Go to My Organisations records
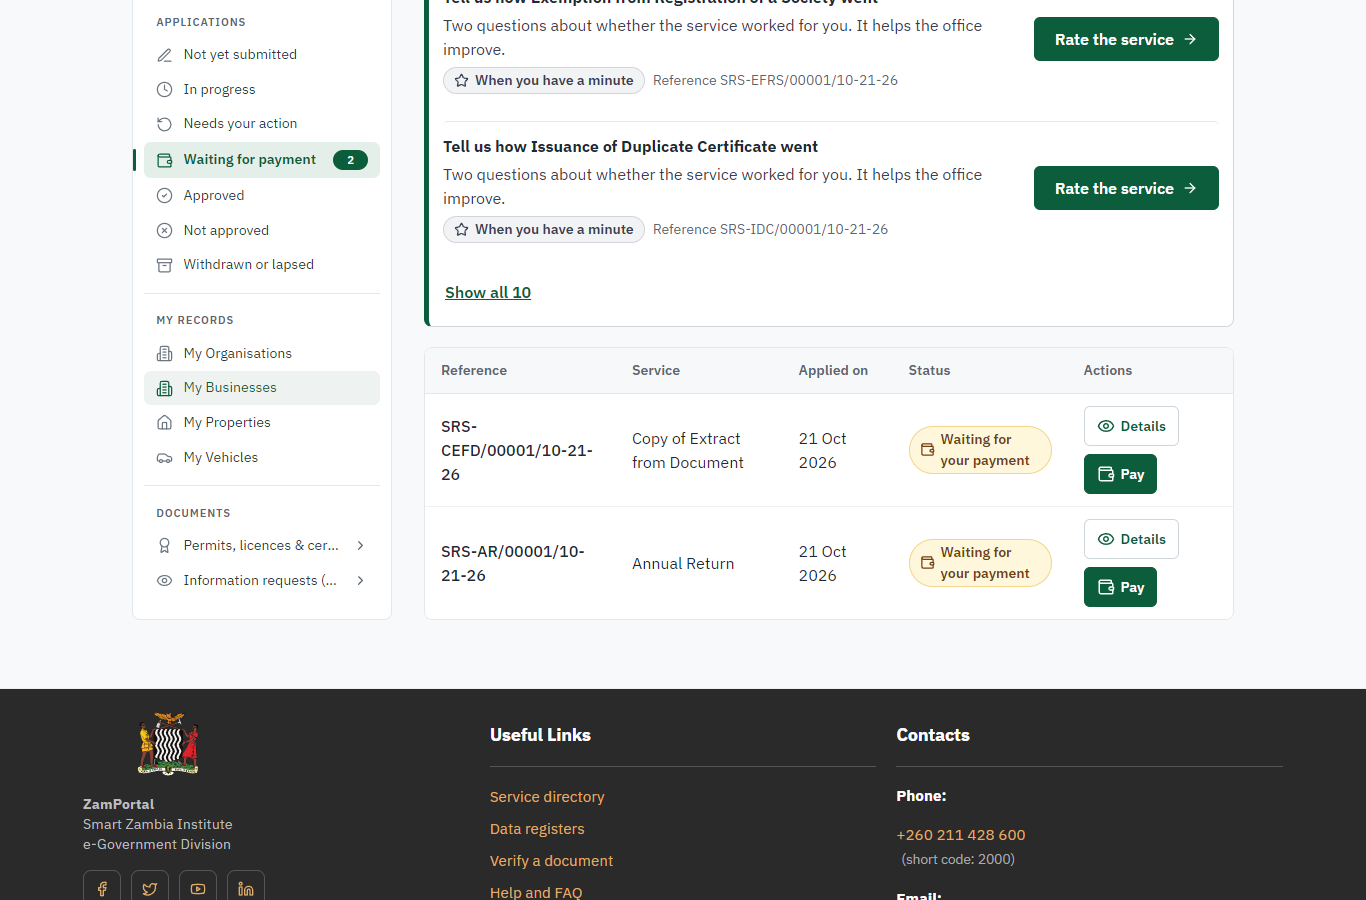The image size is (1366, 900). tap(262, 354)
